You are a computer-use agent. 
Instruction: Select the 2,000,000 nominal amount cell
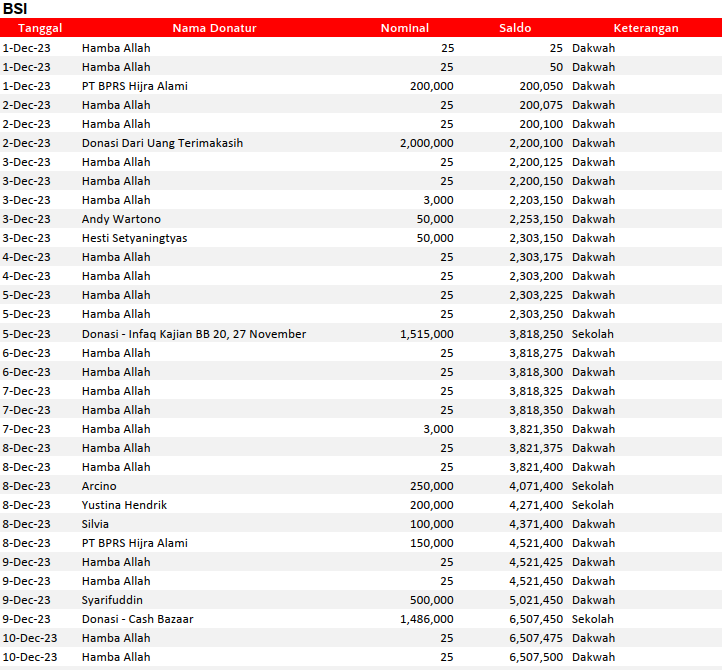[426, 143]
